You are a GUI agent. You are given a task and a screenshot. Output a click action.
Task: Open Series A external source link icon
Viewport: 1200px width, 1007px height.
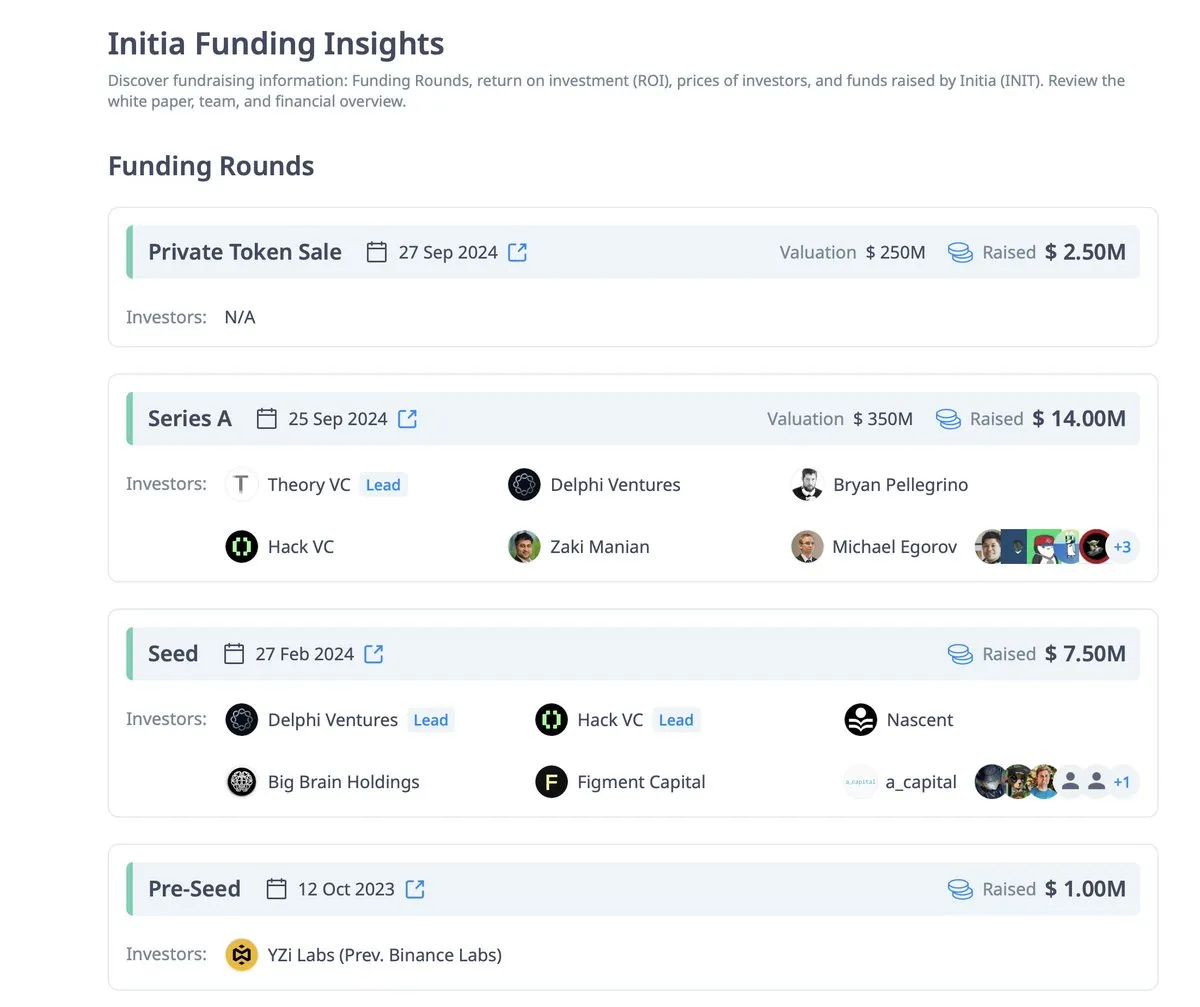pyautogui.click(x=407, y=419)
